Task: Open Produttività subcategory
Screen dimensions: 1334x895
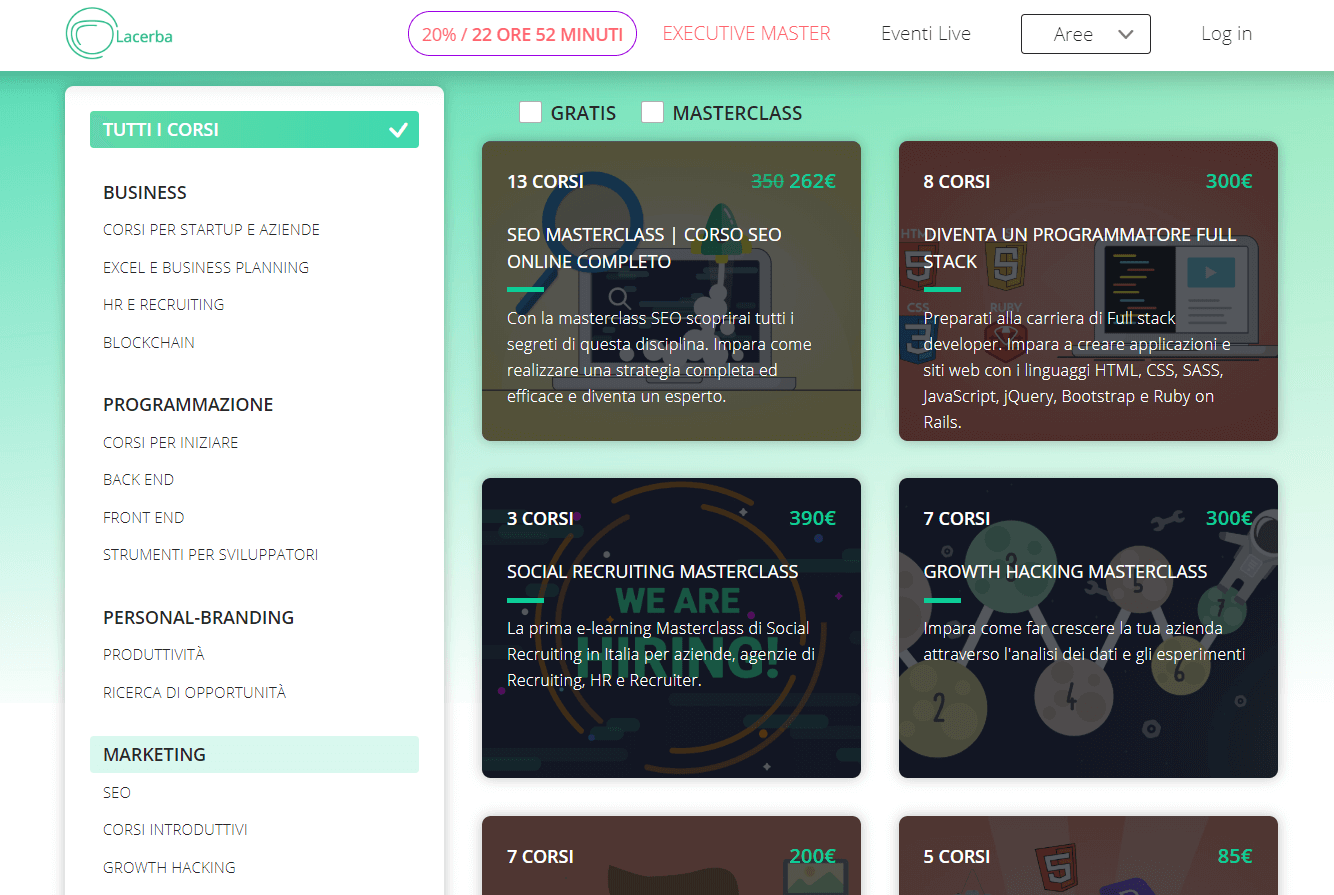Action: (x=154, y=655)
